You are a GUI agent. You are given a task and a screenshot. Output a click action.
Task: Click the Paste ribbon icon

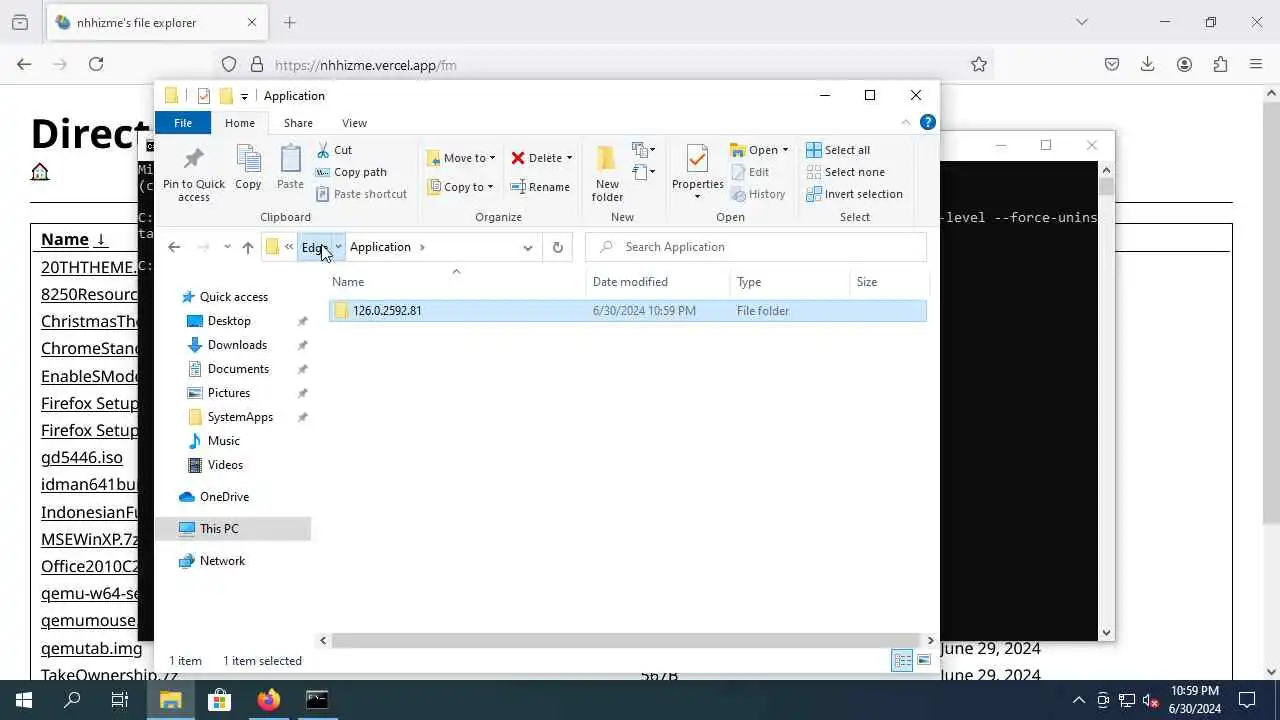(290, 166)
